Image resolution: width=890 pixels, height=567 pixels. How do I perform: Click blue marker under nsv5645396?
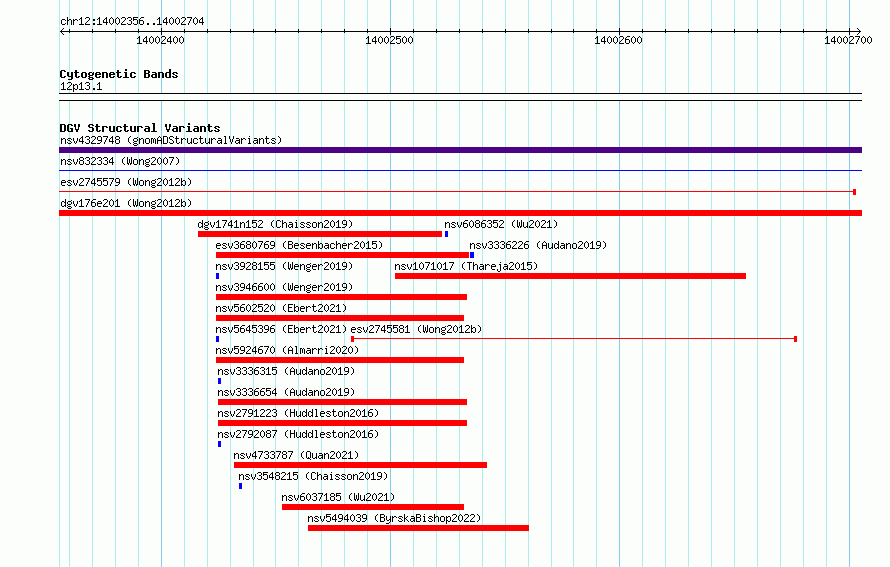(217, 339)
